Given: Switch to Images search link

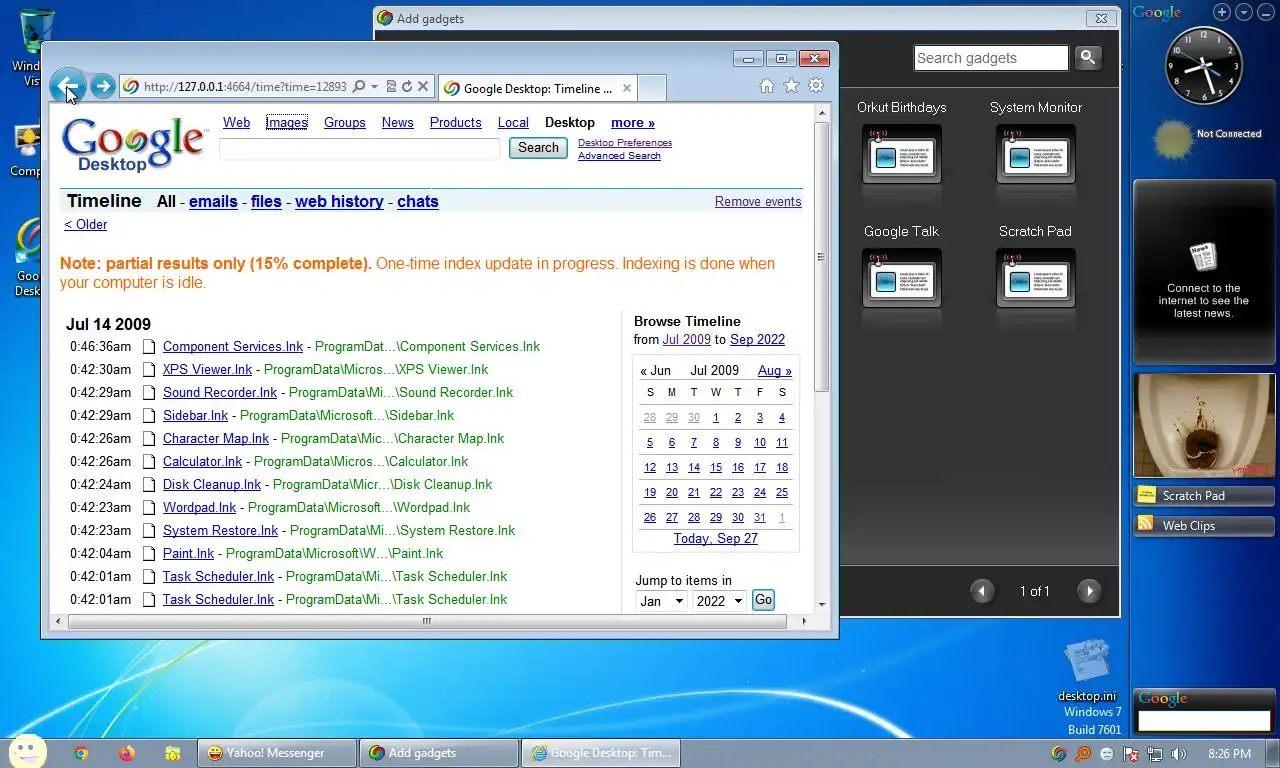Looking at the screenshot, I should [x=286, y=122].
